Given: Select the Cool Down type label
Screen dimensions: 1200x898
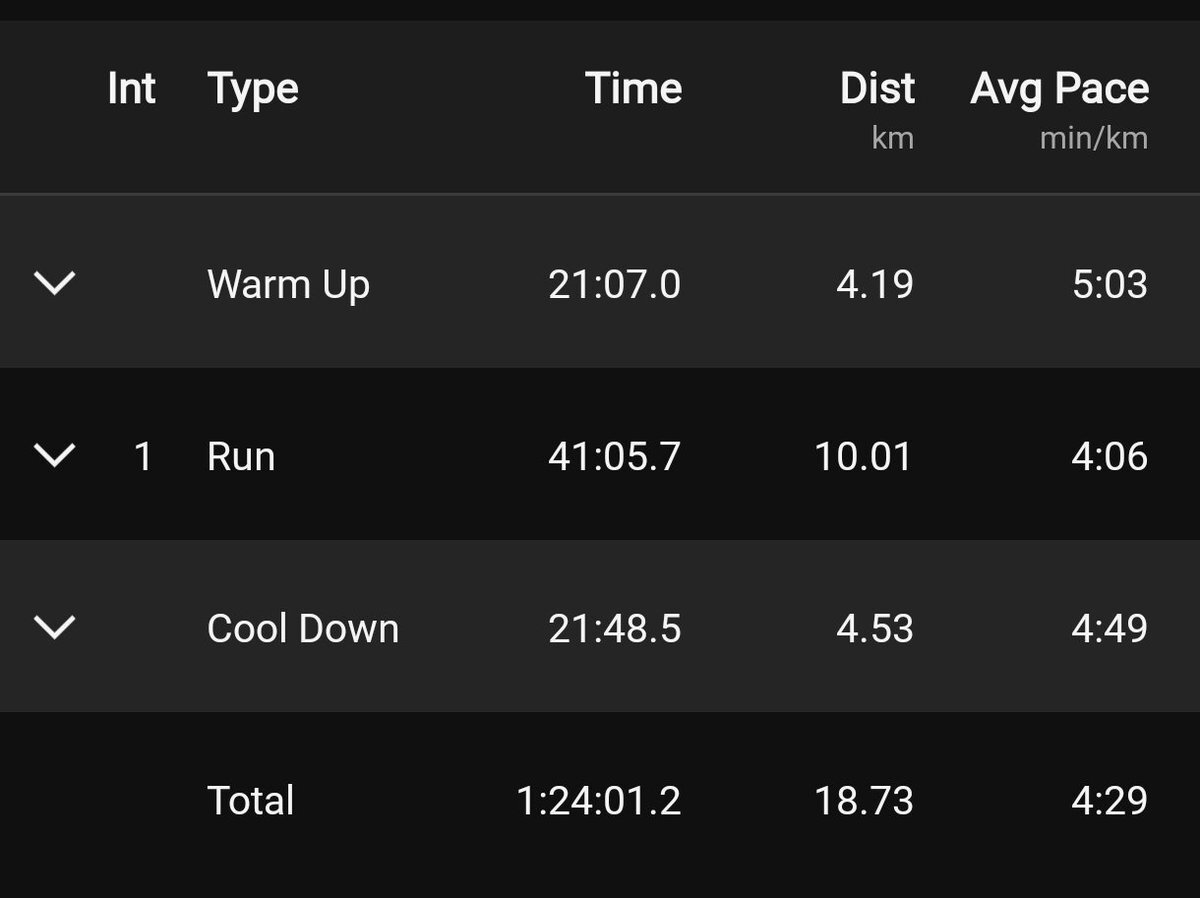Looking at the screenshot, I should click(303, 629).
